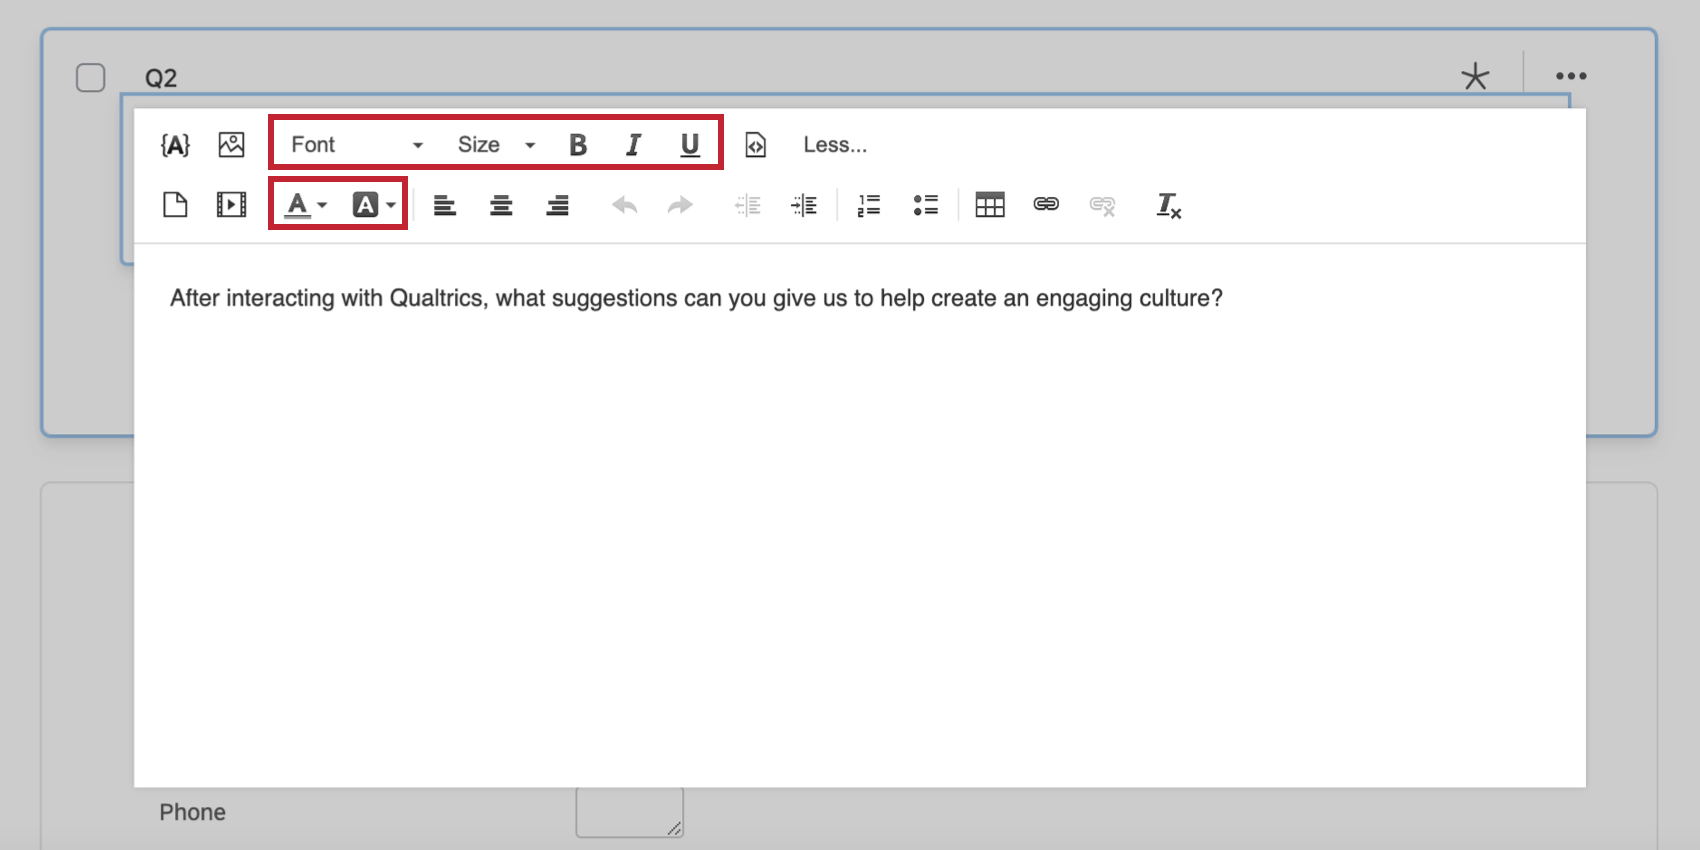Click the question text about engaging culture
This screenshot has width=1700, height=850.
[x=696, y=298]
